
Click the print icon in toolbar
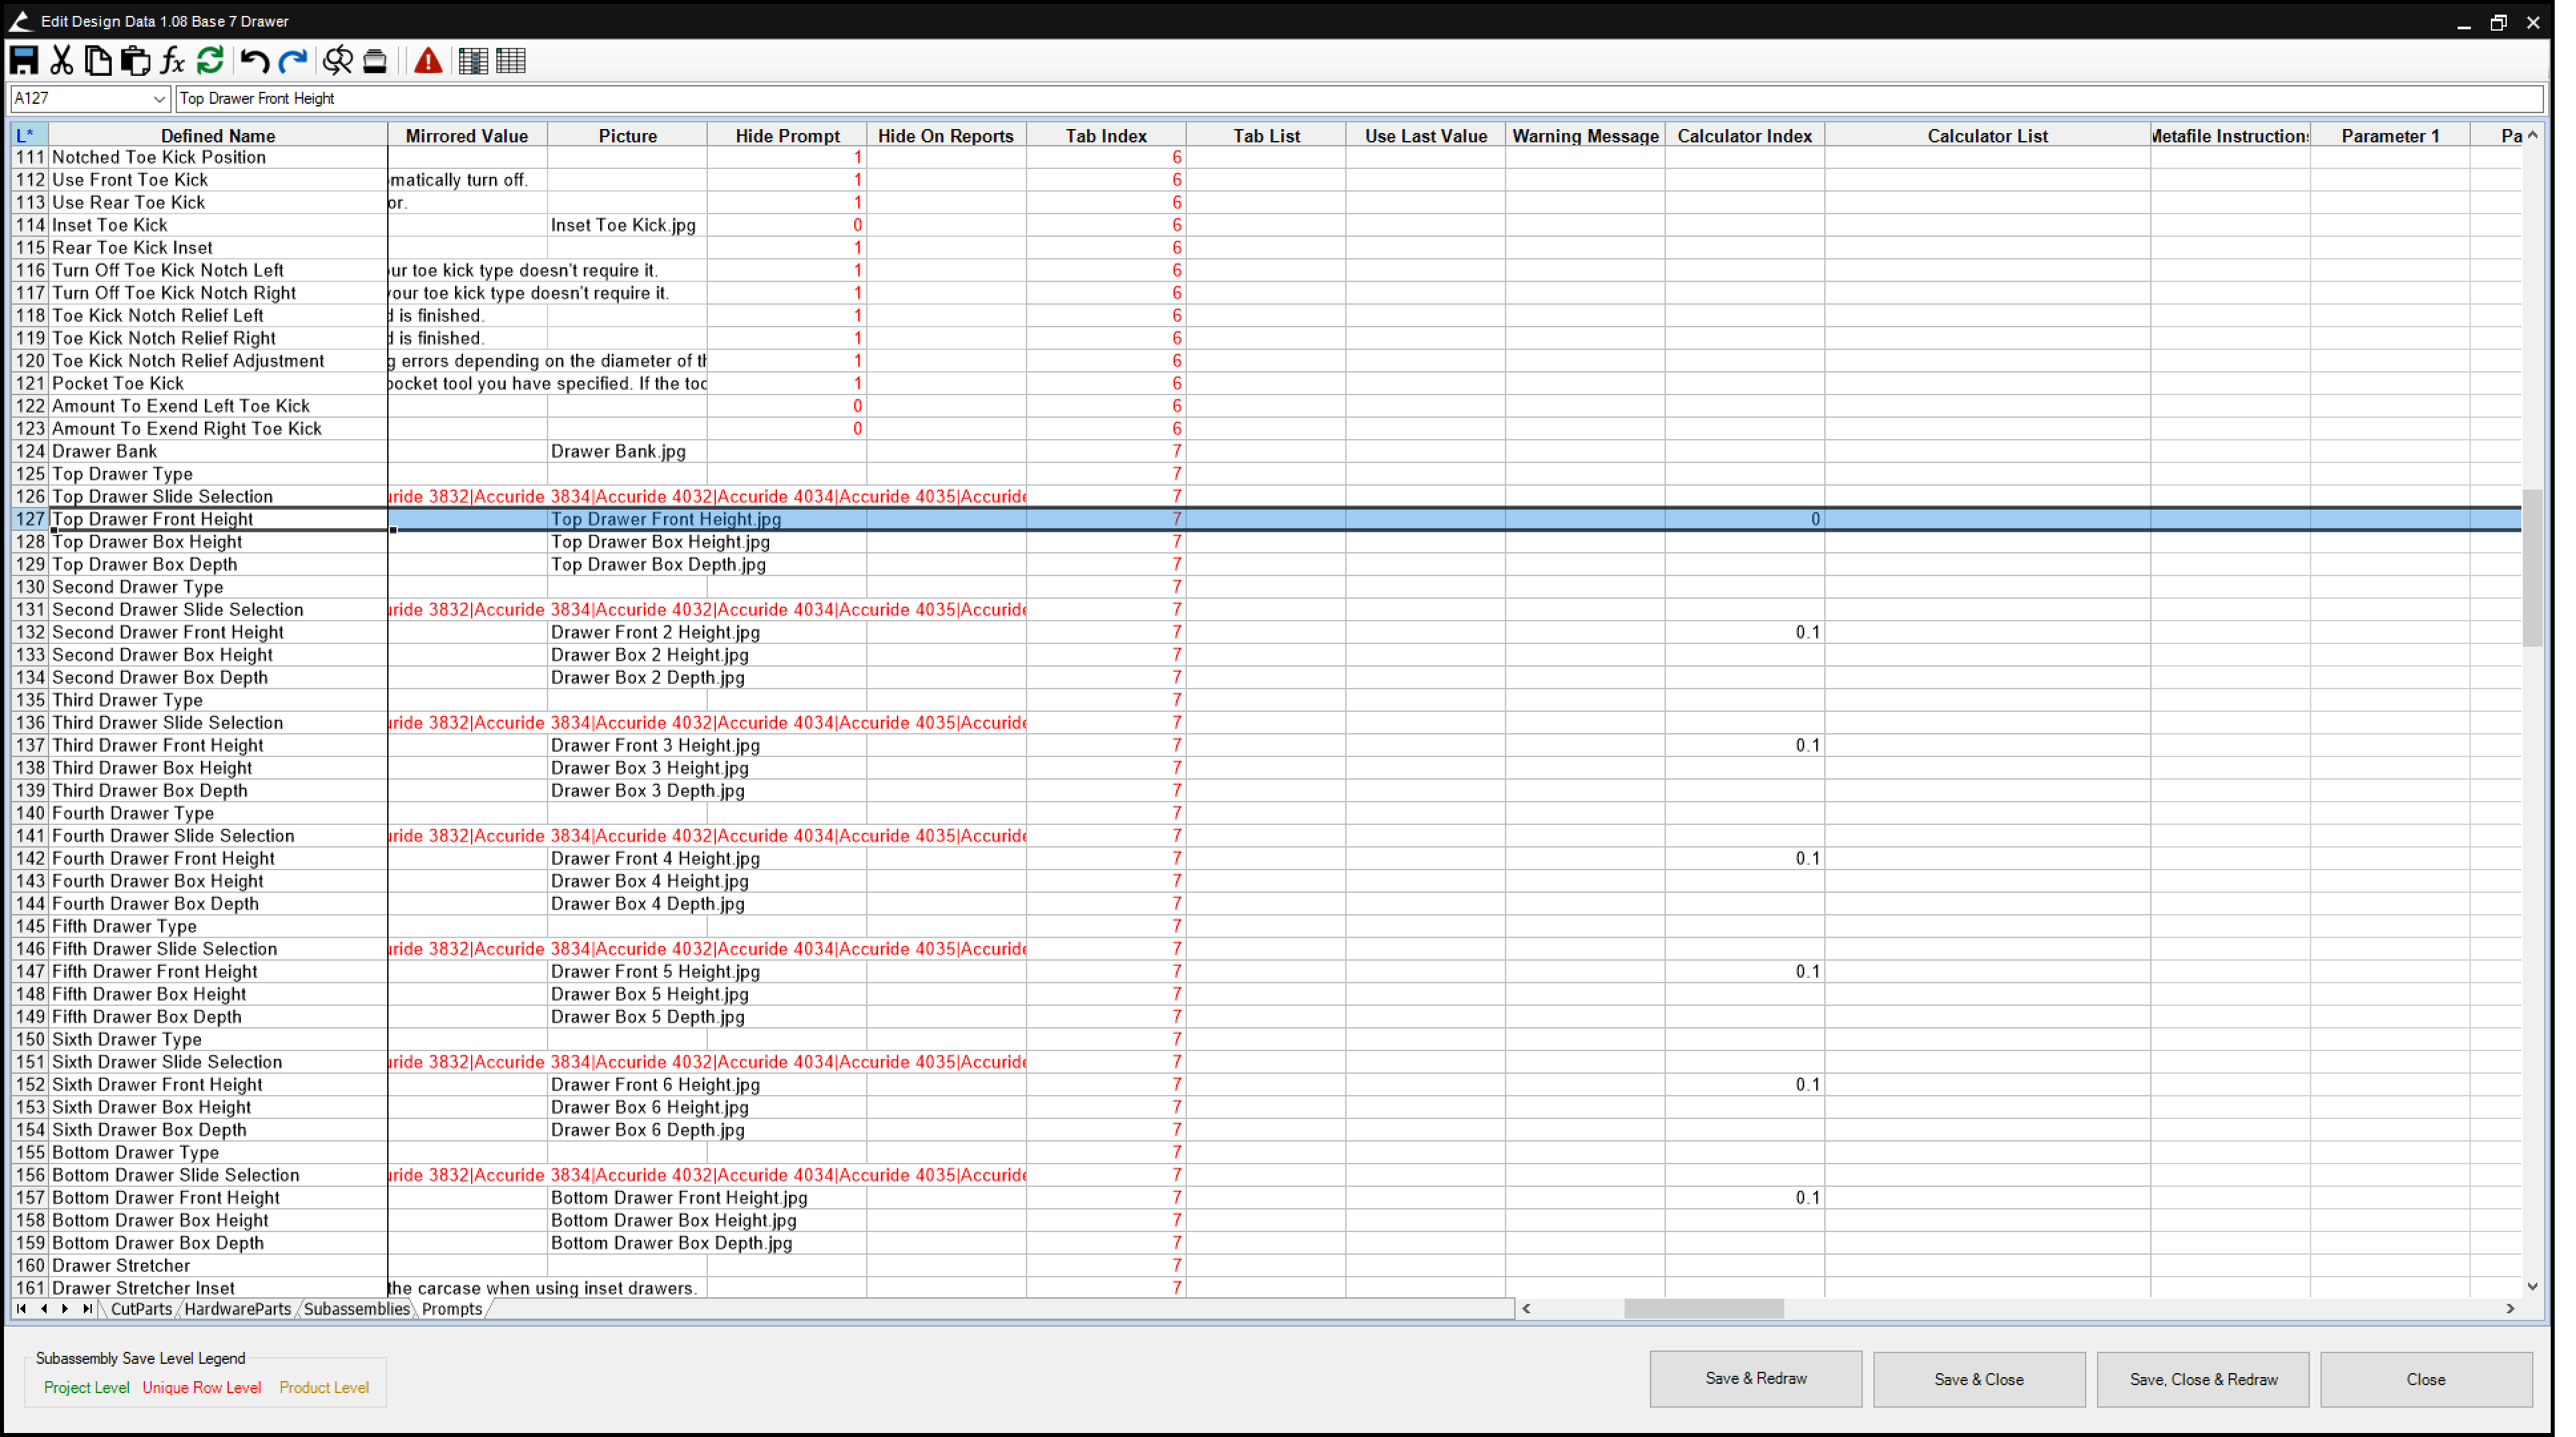[375, 61]
